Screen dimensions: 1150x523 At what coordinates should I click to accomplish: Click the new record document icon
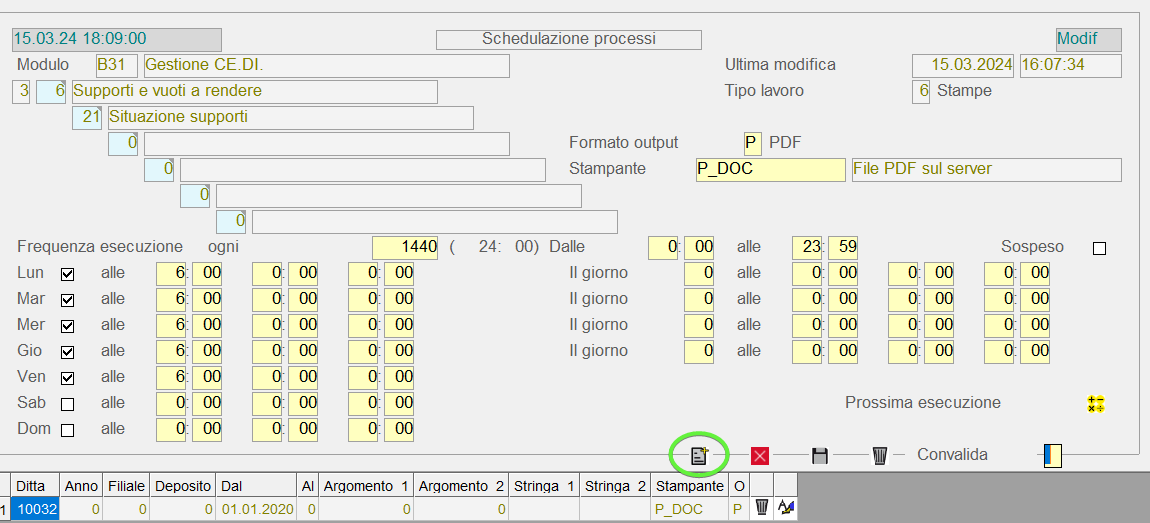point(699,455)
